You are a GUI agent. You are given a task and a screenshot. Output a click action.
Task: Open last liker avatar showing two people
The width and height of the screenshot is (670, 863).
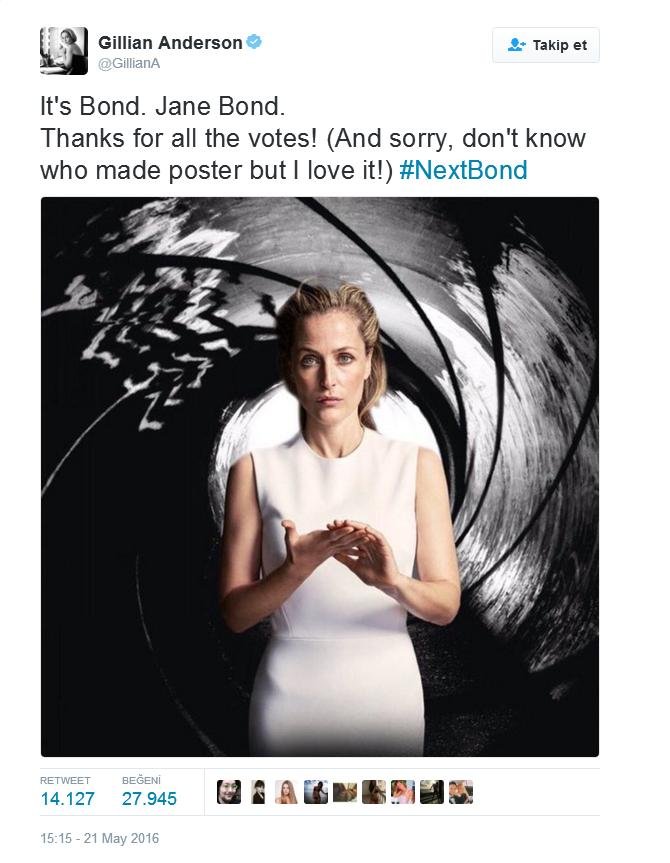461,792
